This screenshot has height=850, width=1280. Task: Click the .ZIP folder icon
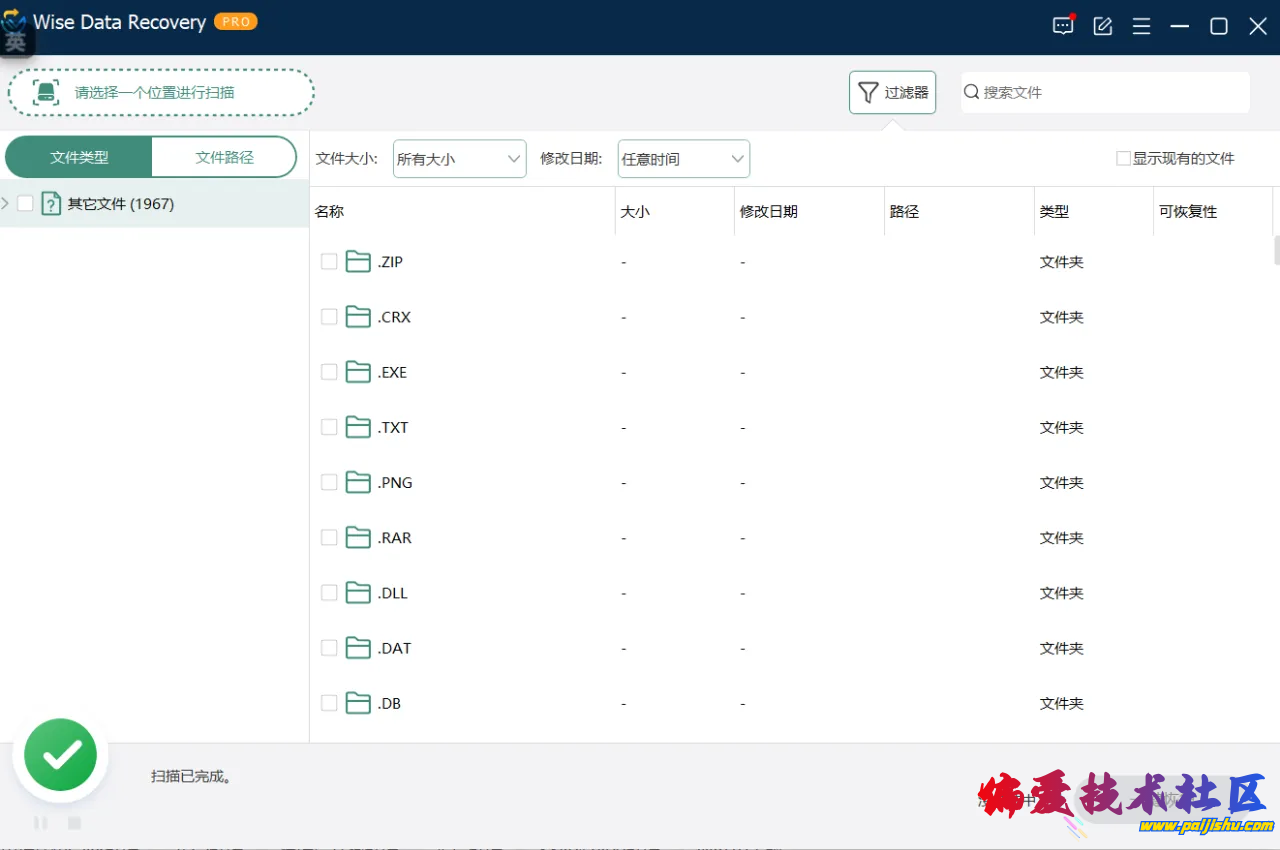(358, 262)
